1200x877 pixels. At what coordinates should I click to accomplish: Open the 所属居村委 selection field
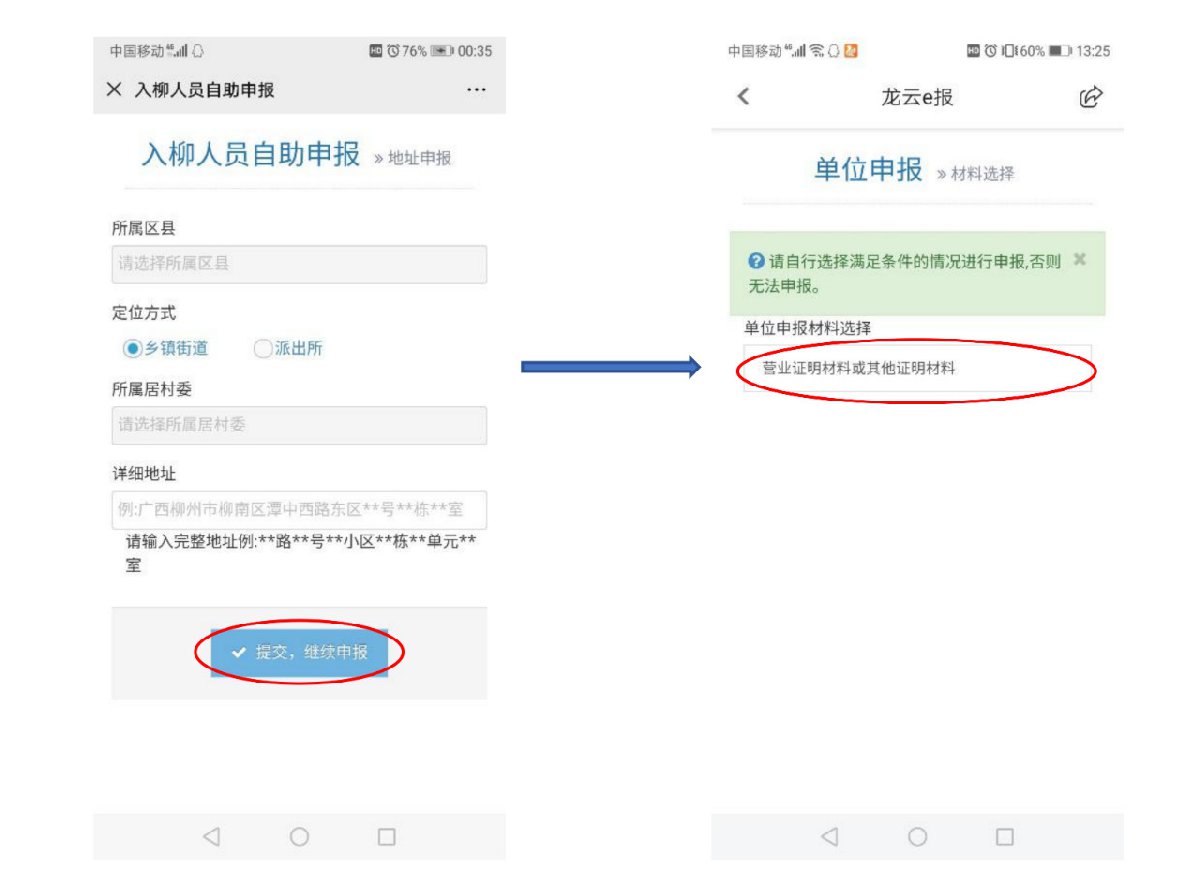tap(299, 425)
